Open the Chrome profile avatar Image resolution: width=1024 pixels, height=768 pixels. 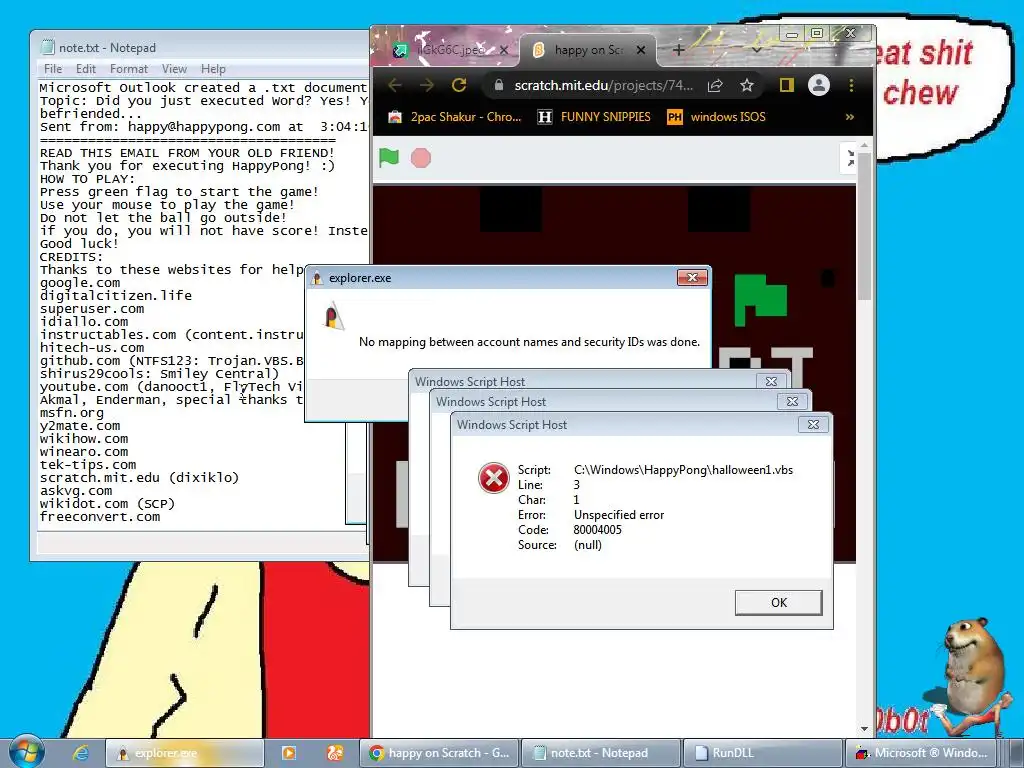818,85
